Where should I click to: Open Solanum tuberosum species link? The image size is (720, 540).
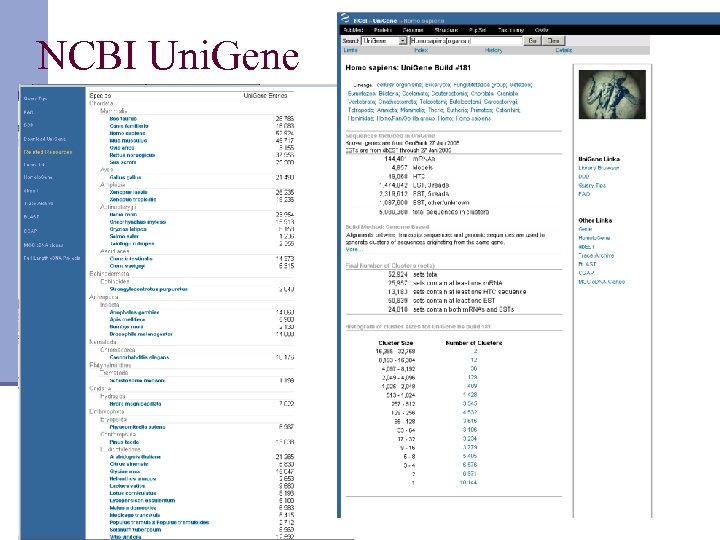(135, 530)
